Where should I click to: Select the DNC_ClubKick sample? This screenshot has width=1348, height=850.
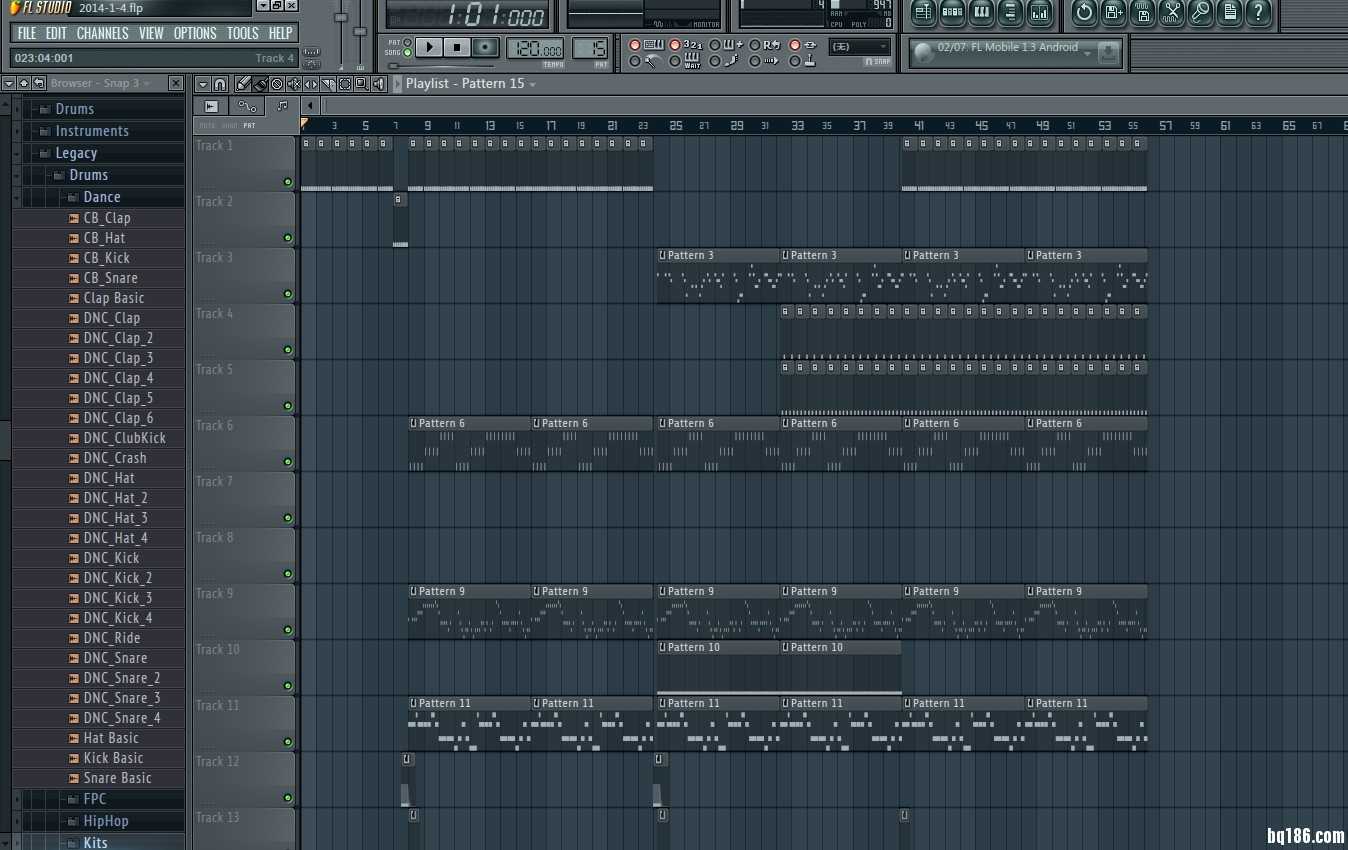125,438
